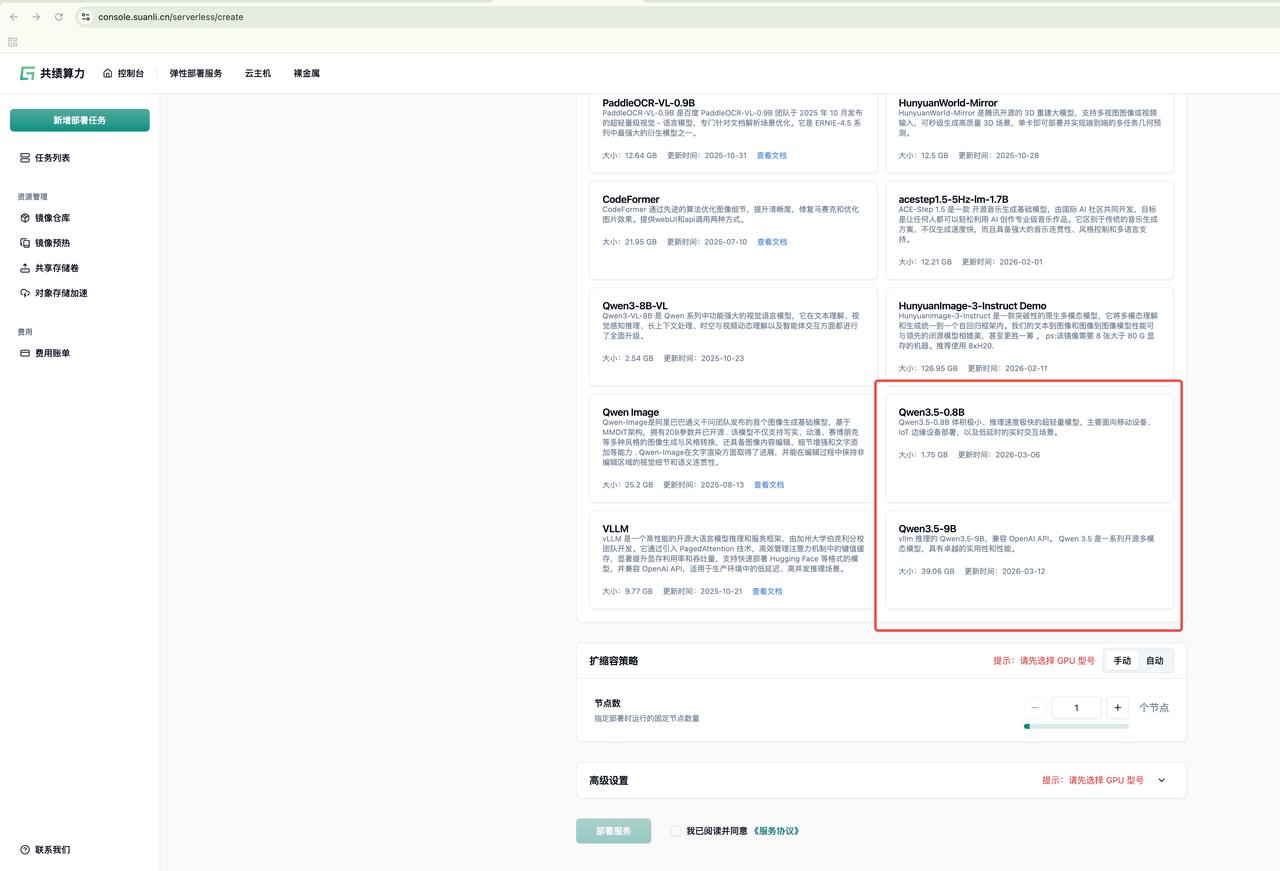The image size is (1280, 871).
Task: Click 联系我们 at sidebar bottom
Action: click(x=52, y=850)
